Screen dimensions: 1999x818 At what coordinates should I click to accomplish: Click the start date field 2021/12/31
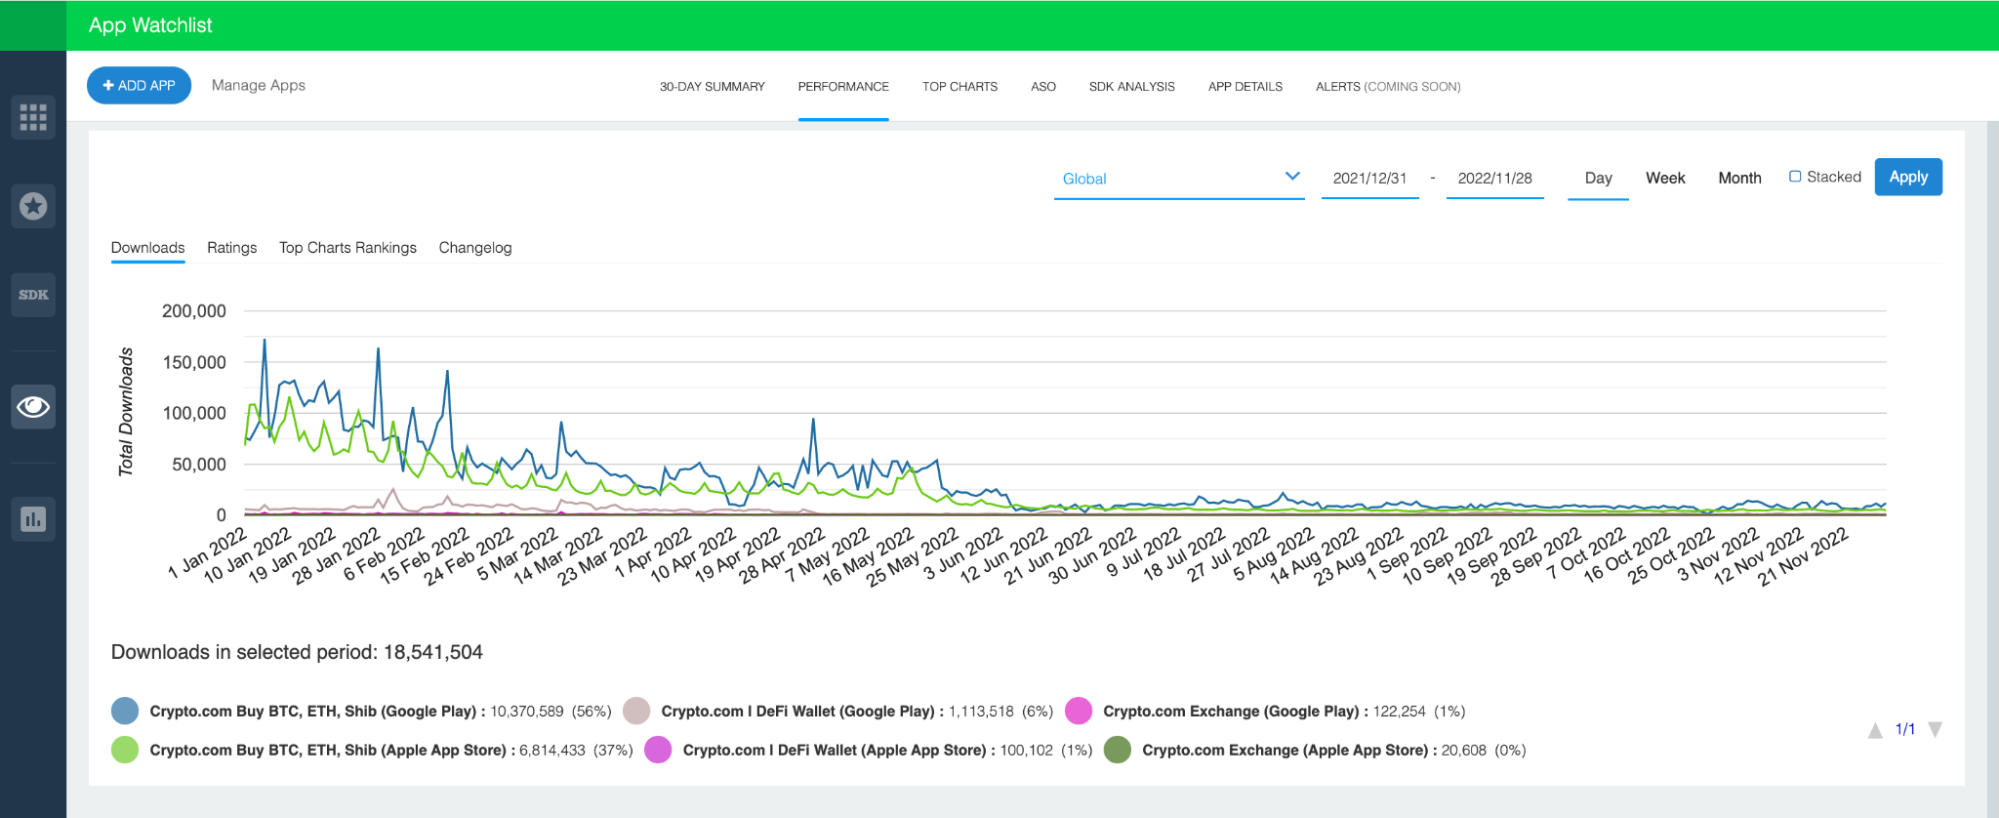pos(1370,178)
